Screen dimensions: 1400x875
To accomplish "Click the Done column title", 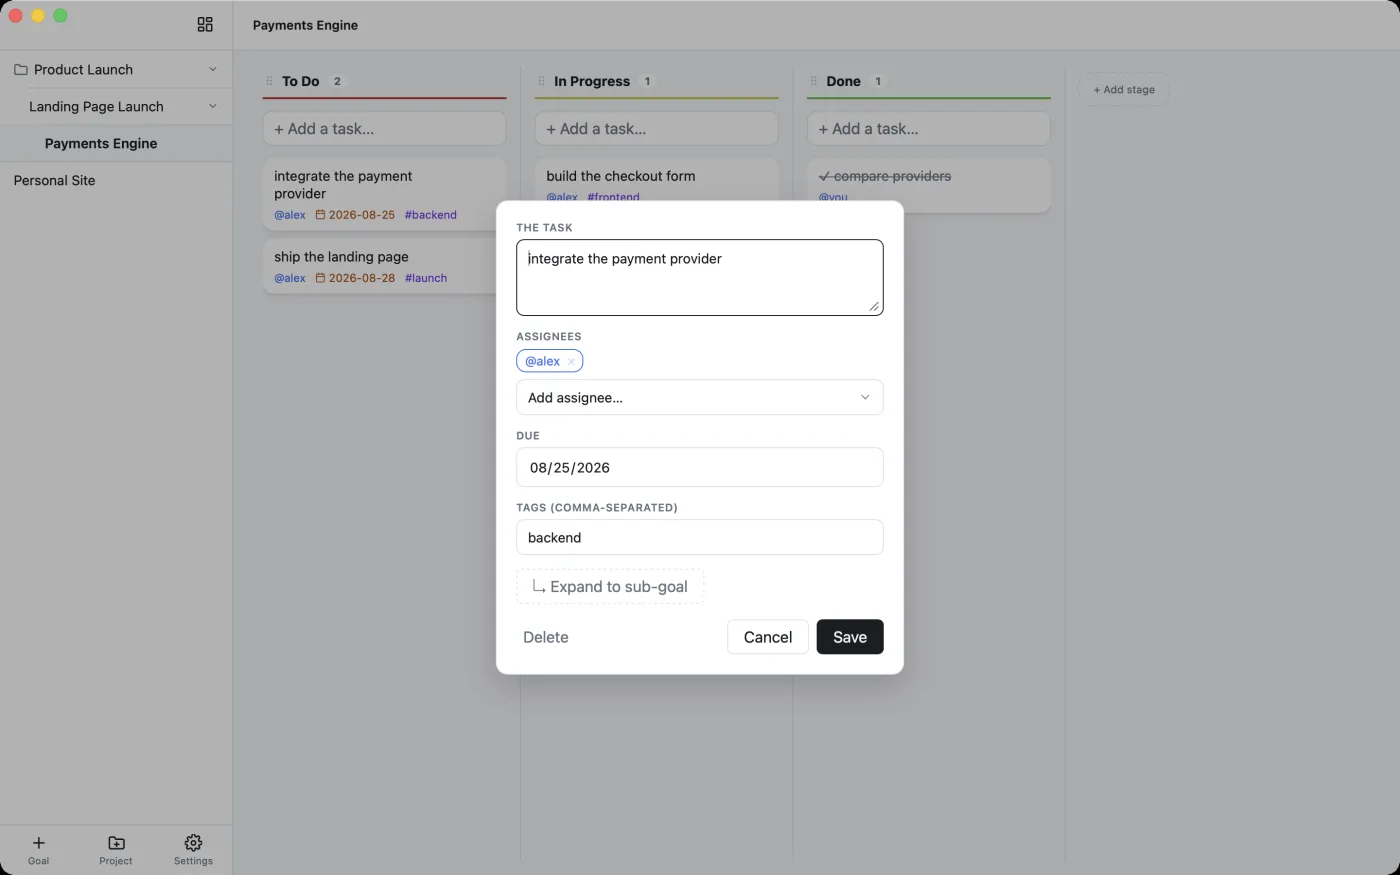I will [843, 81].
